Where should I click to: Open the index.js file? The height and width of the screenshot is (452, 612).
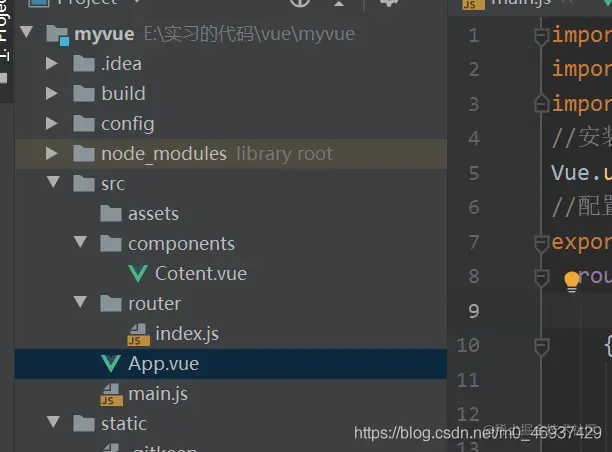tap(187, 334)
